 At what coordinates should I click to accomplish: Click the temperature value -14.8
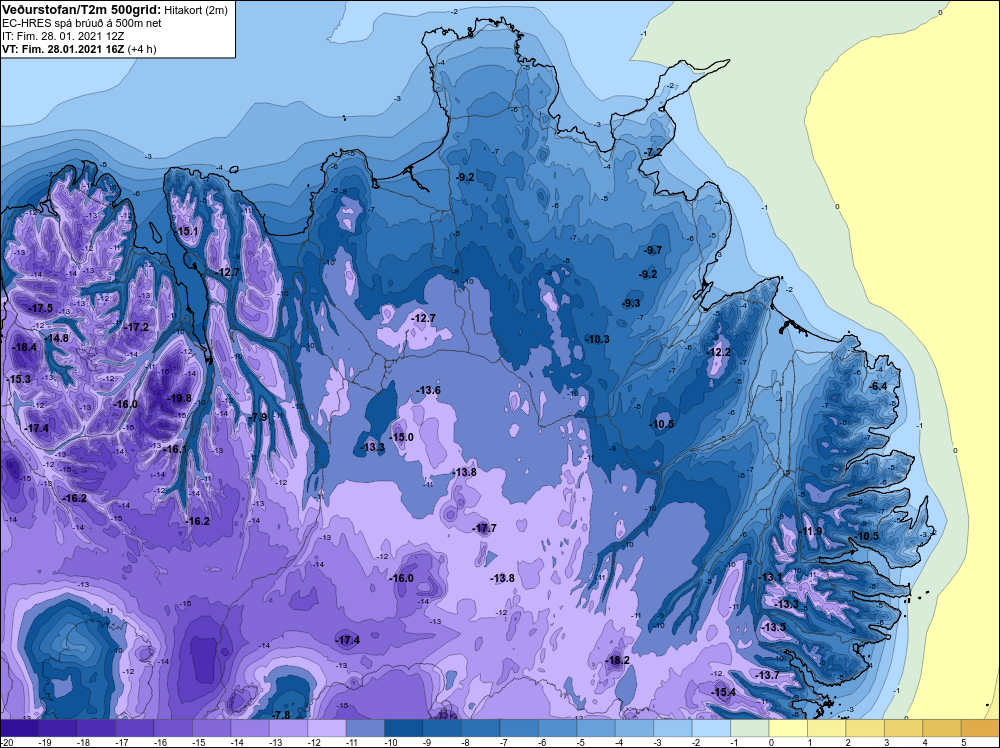(x=56, y=339)
